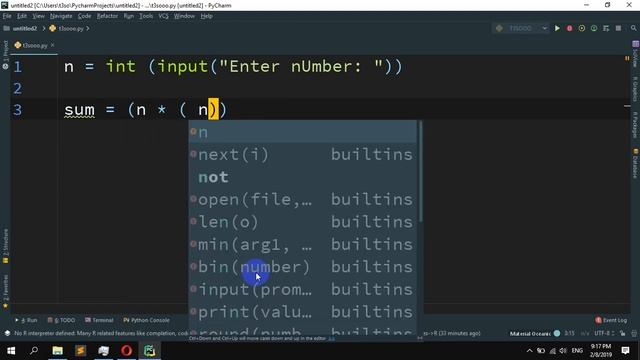Click the UTF-8 file encoding selector
Image resolution: width=640 pixels, height=360 pixels.
(x=604, y=333)
